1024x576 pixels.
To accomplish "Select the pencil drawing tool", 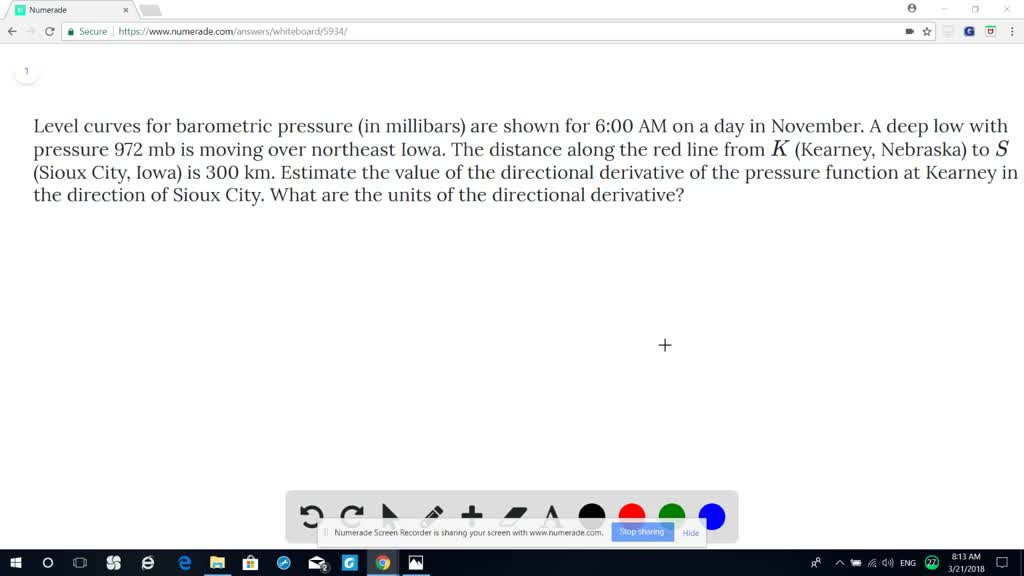I will pos(431,516).
